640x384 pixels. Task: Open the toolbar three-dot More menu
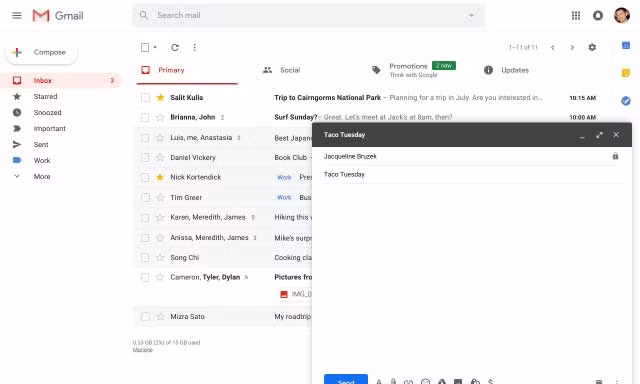pos(195,47)
